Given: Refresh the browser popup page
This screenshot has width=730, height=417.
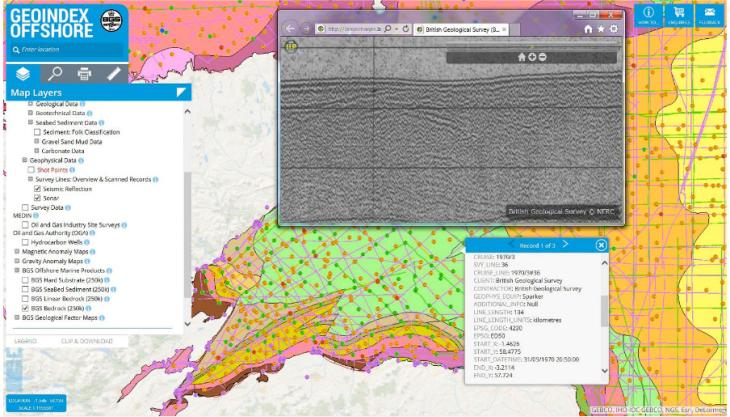Looking at the screenshot, I should pos(406,29).
